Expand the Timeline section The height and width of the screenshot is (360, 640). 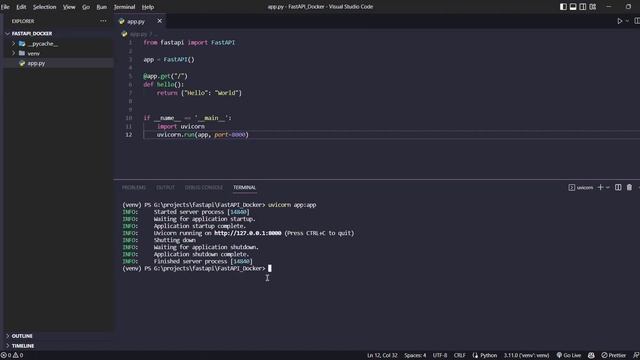tap(23, 346)
